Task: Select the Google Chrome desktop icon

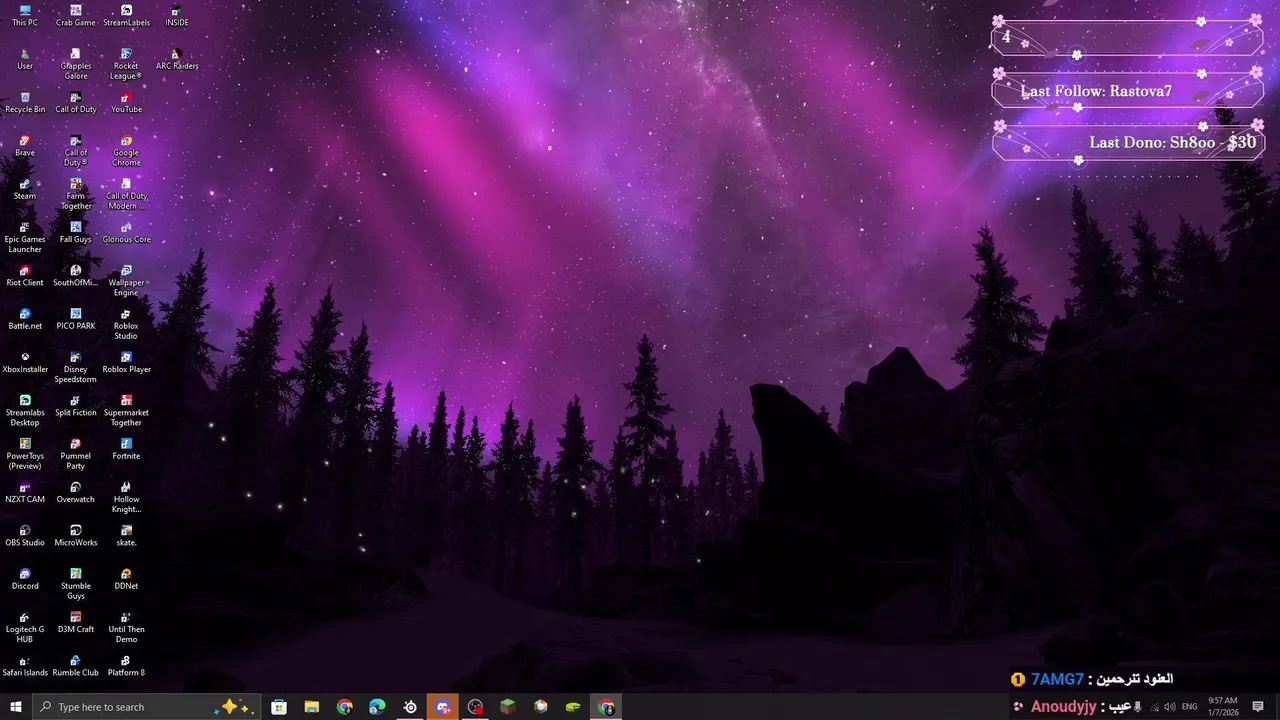Action: (126, 151)
